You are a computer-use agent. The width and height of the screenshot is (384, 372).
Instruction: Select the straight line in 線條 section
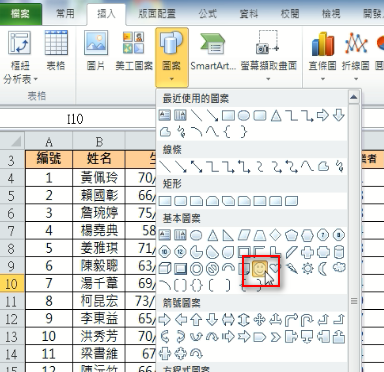(165, 166)
